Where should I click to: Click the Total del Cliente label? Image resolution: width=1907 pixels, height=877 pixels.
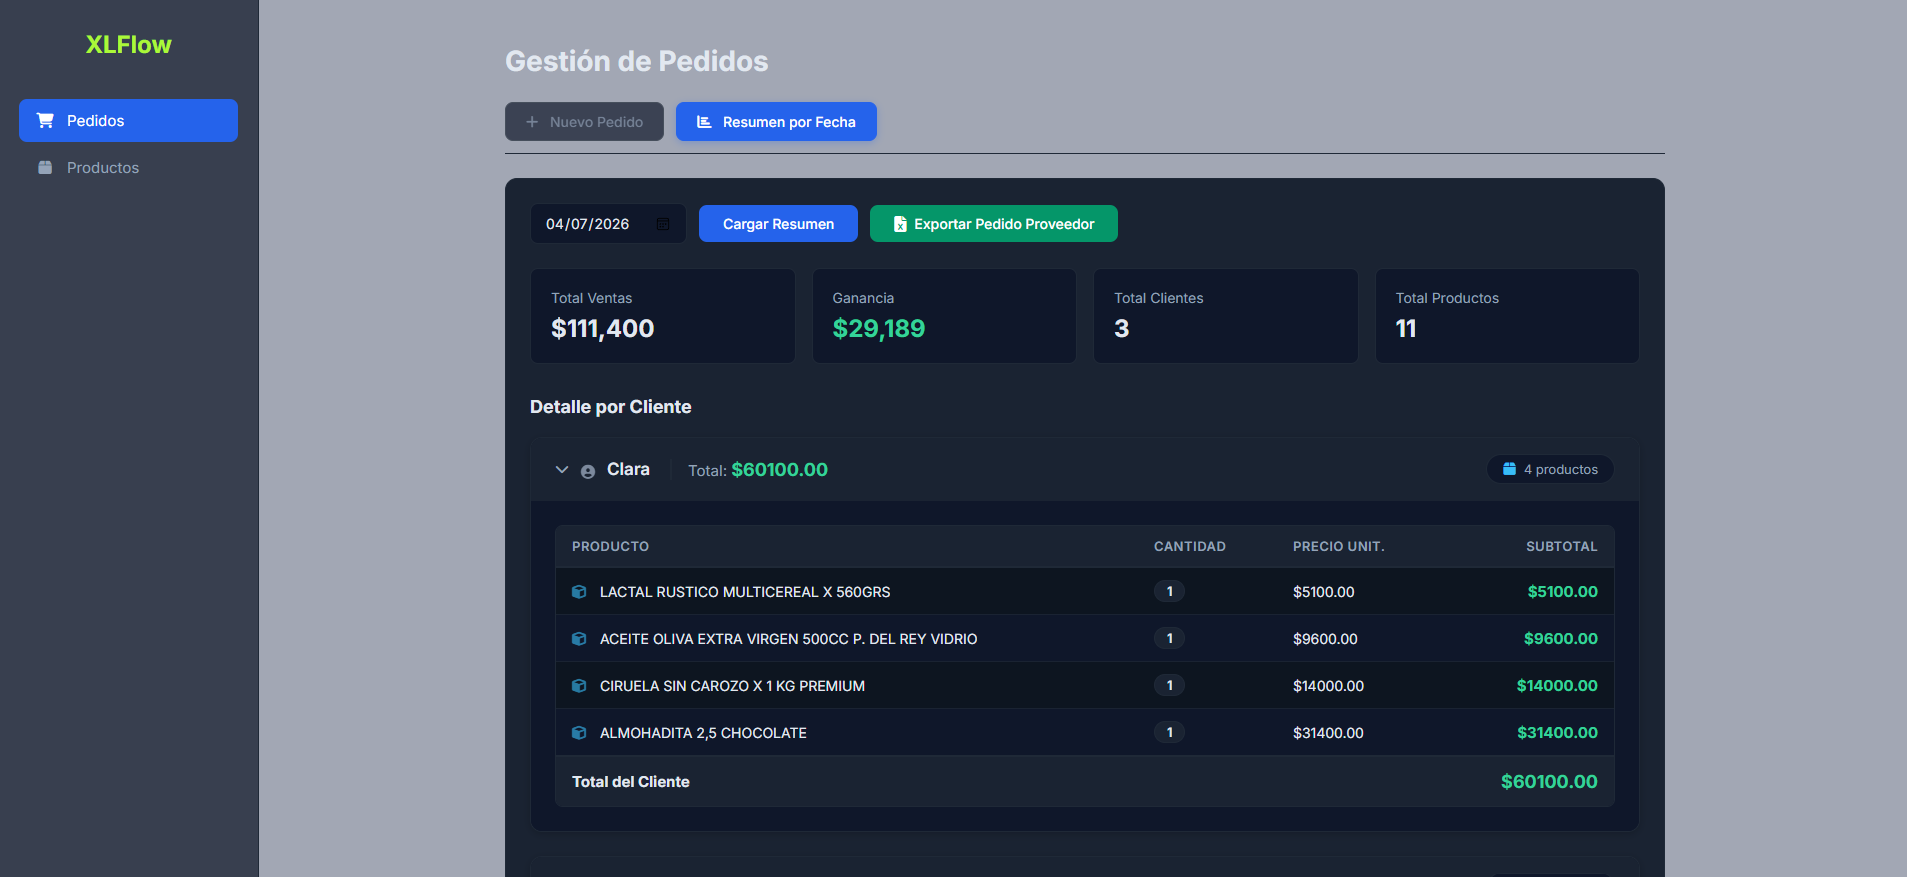[631, 782]
